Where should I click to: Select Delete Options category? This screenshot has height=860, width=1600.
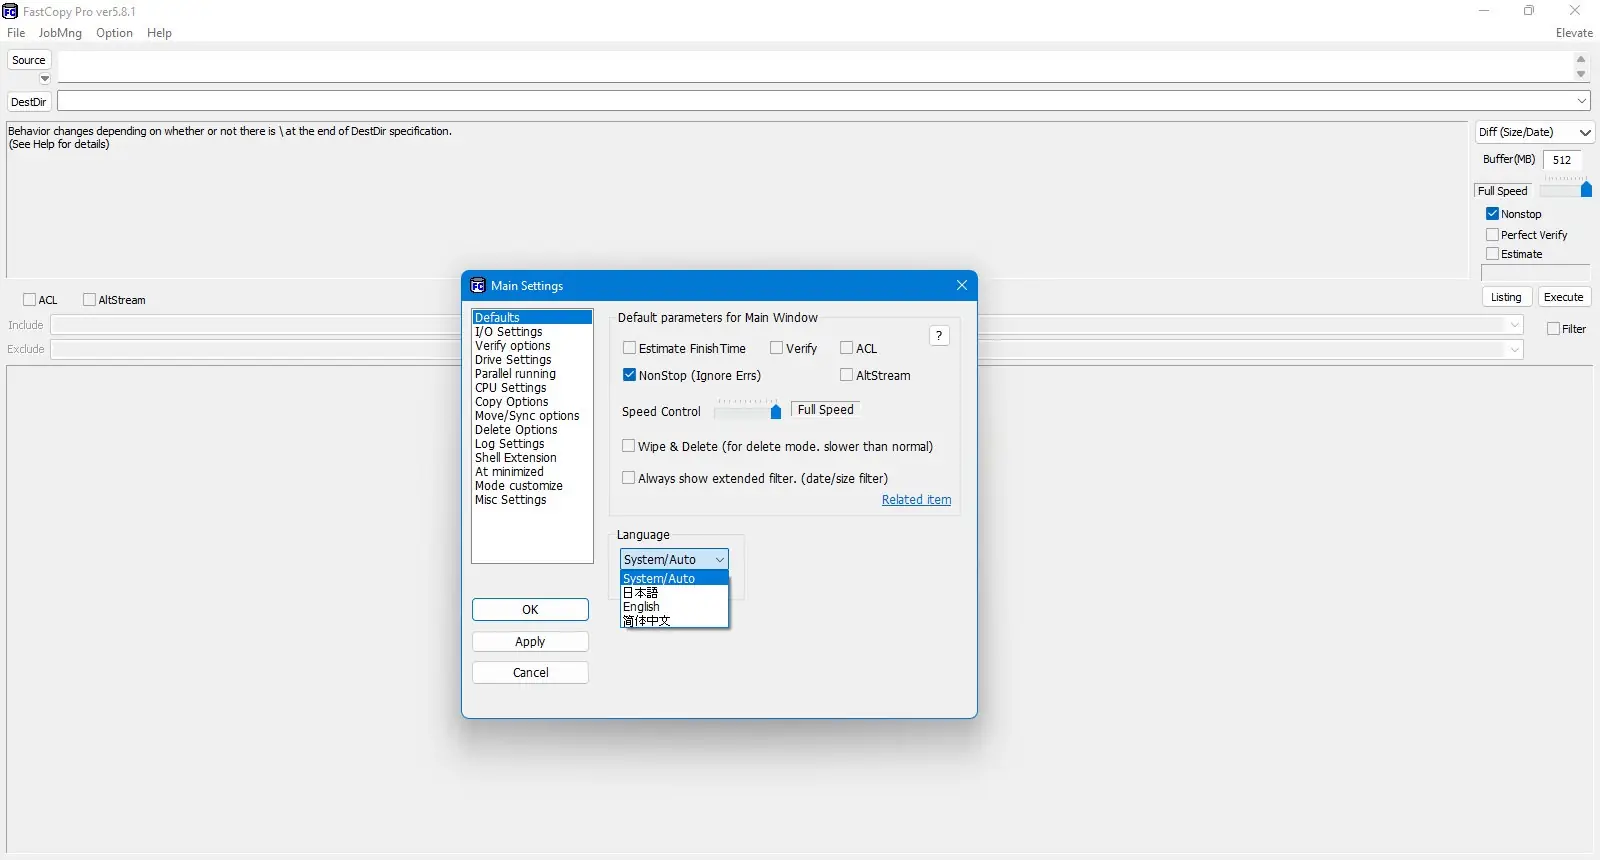pos(532,430)
